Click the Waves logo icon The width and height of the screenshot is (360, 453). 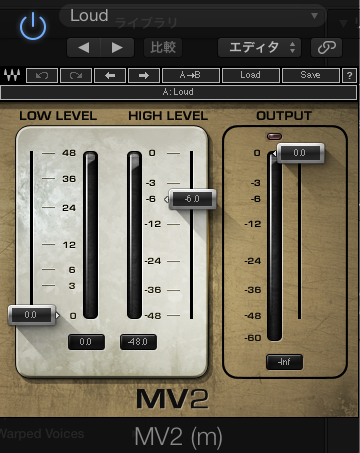click(x=12, y=75)
